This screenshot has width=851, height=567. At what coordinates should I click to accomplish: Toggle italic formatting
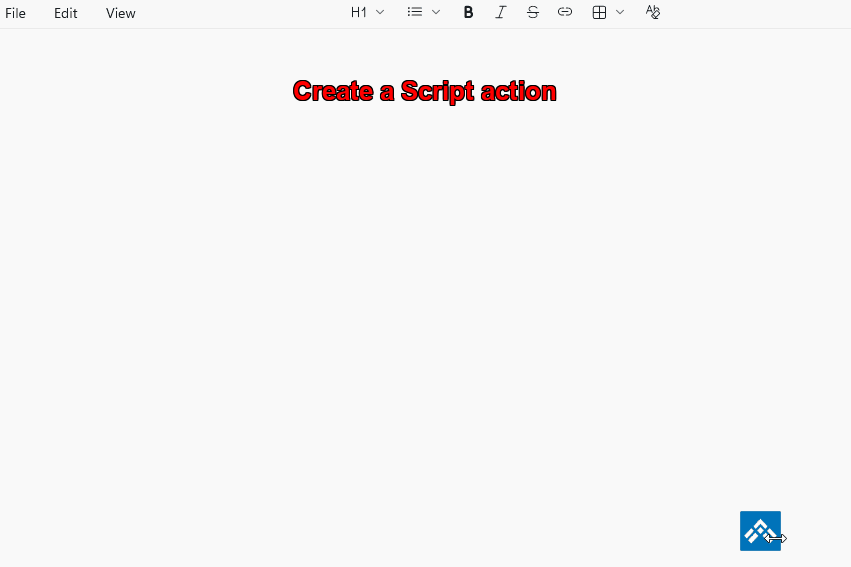click(x=500, y=12)
